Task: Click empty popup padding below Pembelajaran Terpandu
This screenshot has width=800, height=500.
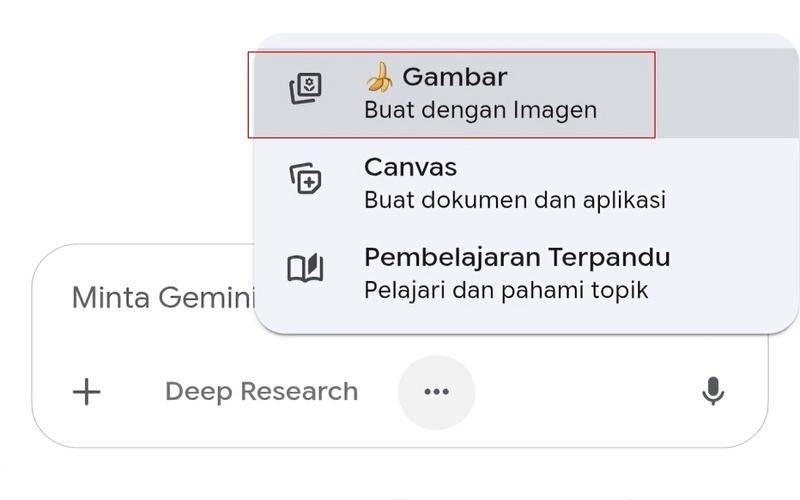Action: 526,317
